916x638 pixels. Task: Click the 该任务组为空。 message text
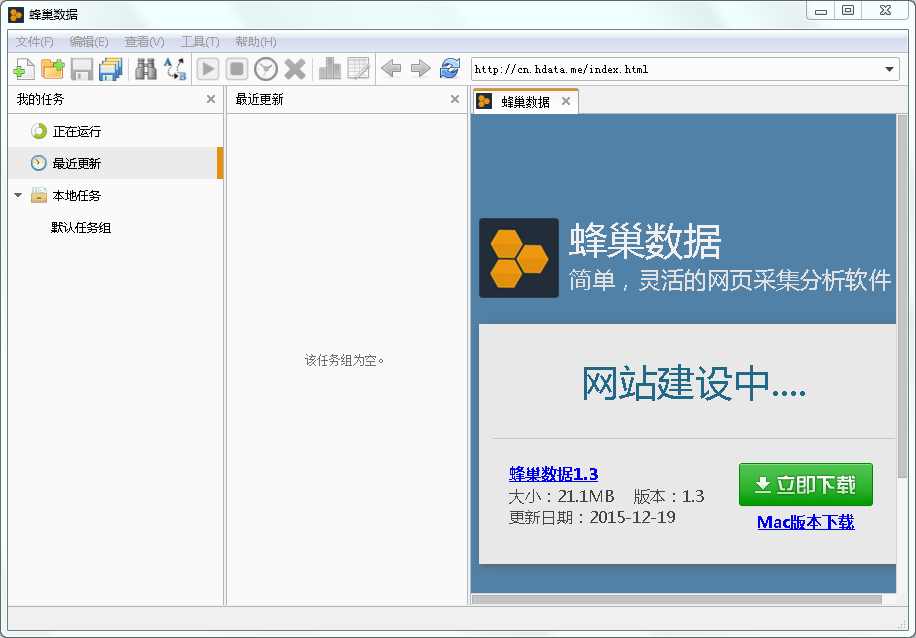coord(344,360)
